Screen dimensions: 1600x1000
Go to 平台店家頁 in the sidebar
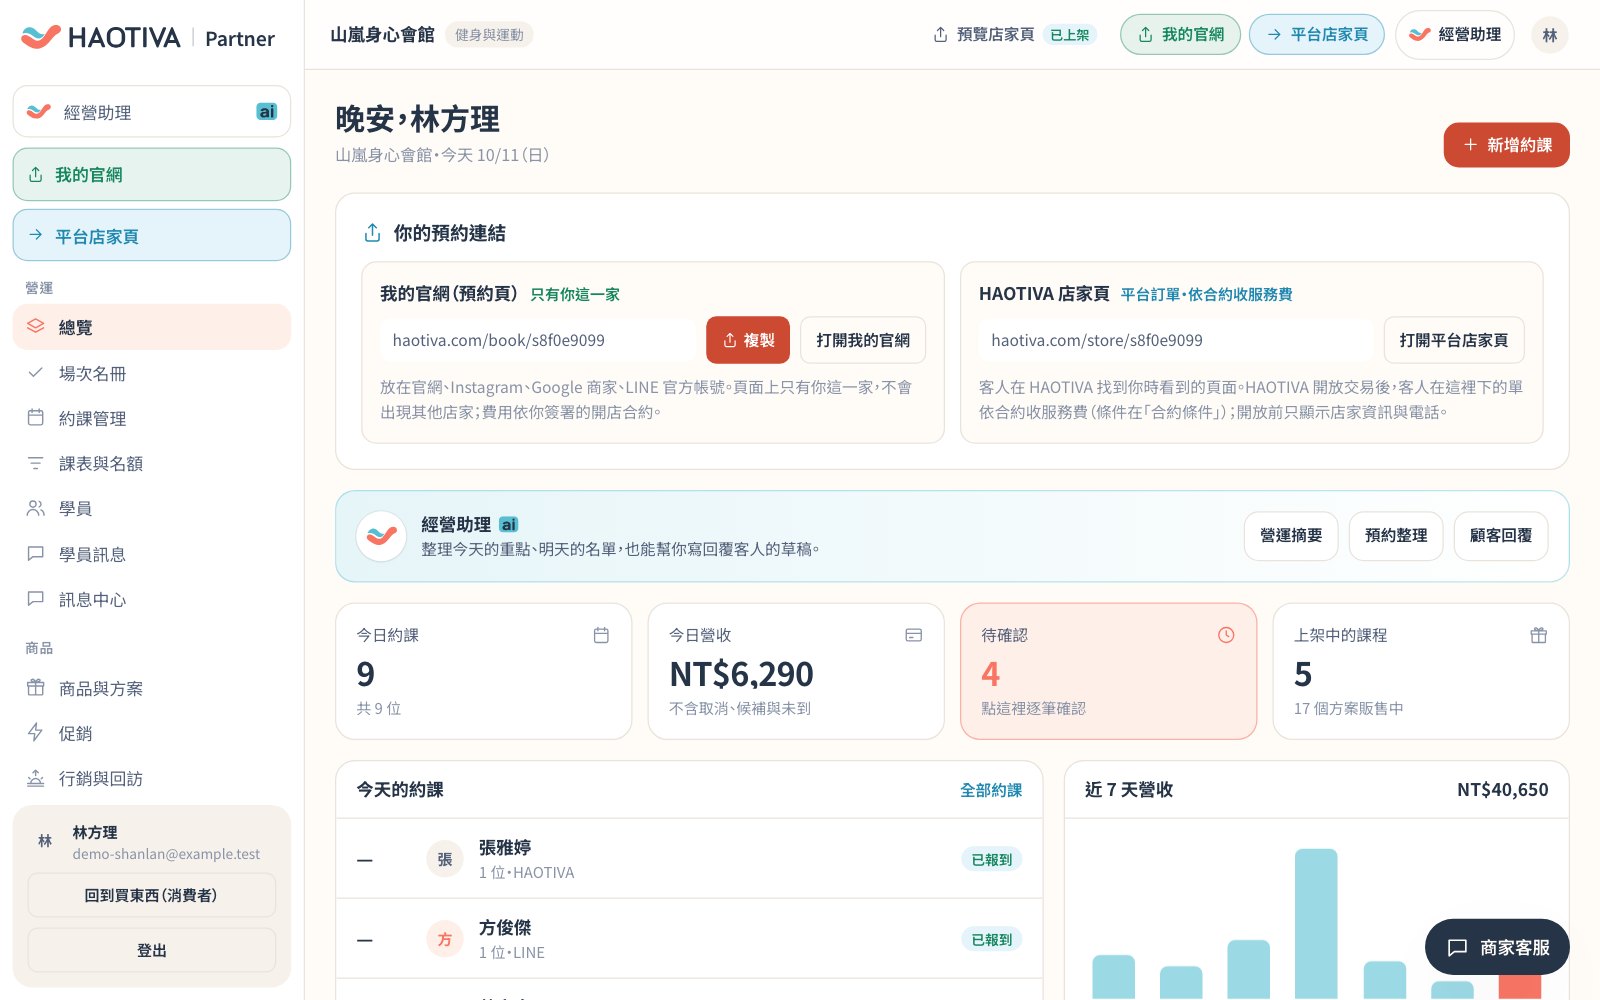152,236
